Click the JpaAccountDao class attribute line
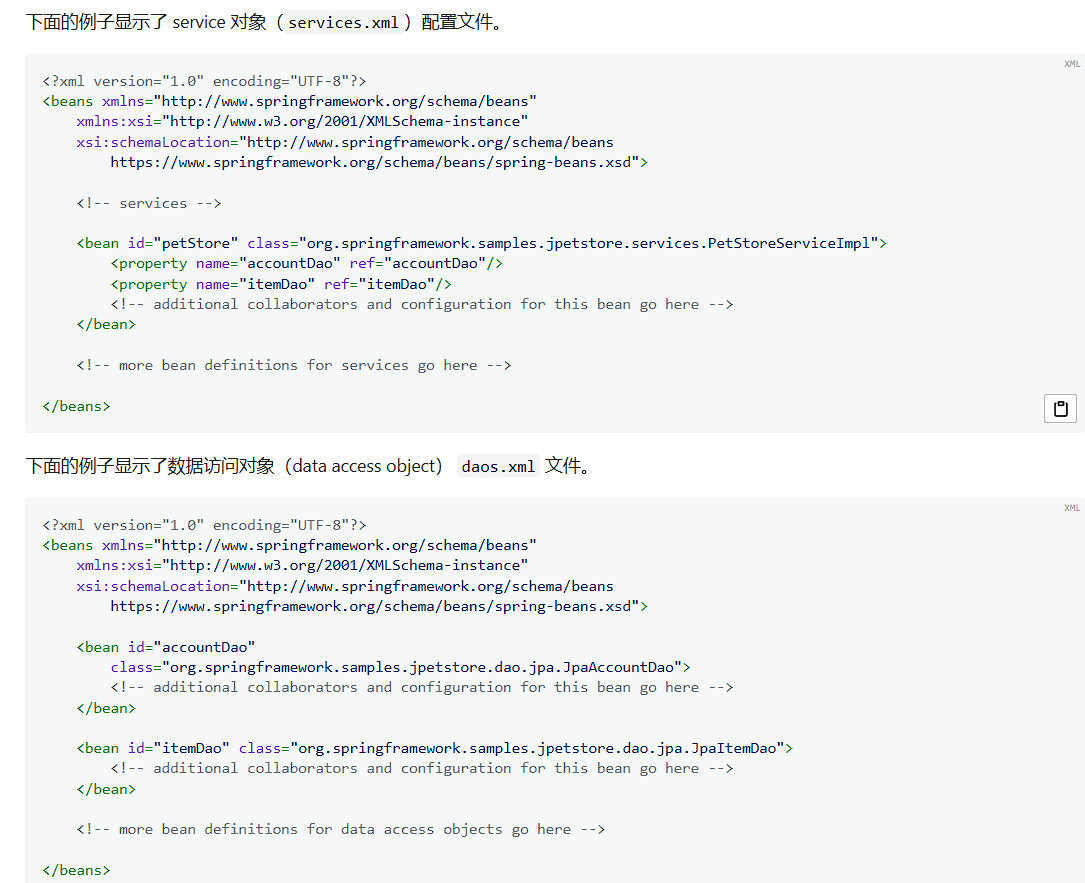Screen dimensions: 1085x883 click(x=400, y=667)
